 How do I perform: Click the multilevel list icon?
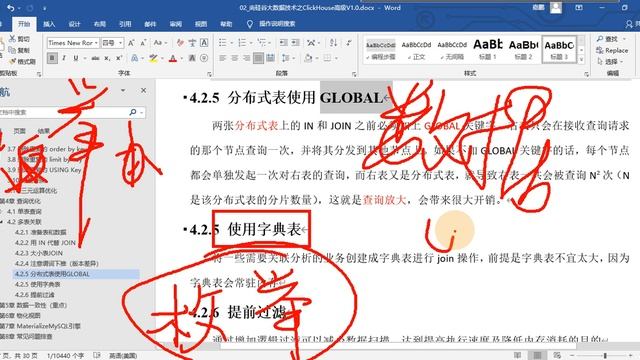tap(262, 43)
